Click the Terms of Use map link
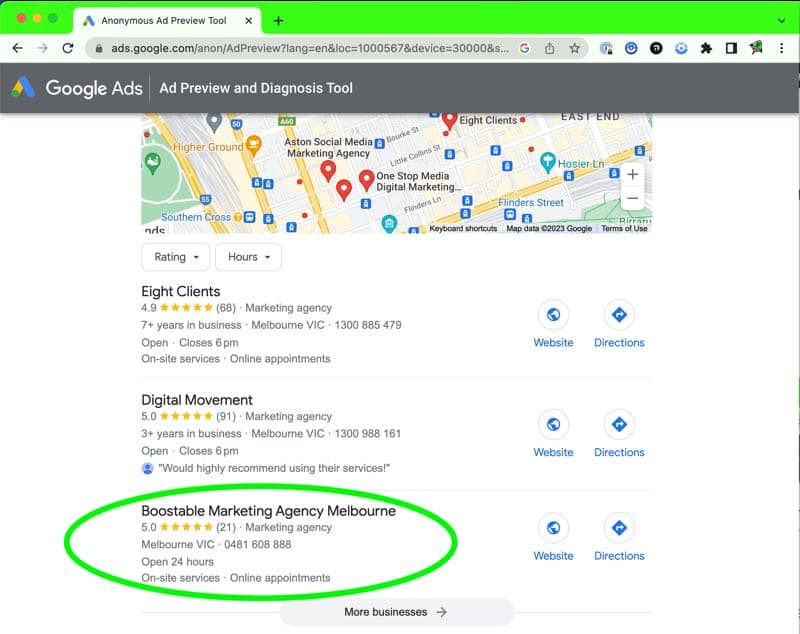 [624, 229]
